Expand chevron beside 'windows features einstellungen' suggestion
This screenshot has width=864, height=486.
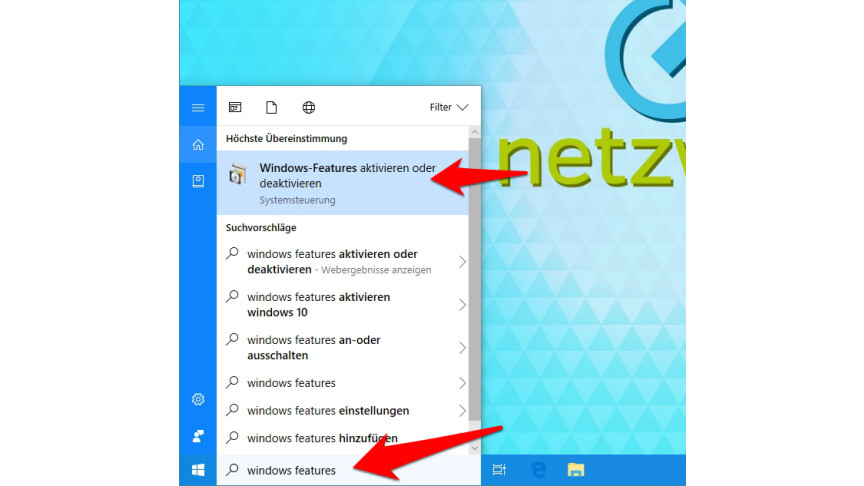pyautogui.click(x=462, y=411)
